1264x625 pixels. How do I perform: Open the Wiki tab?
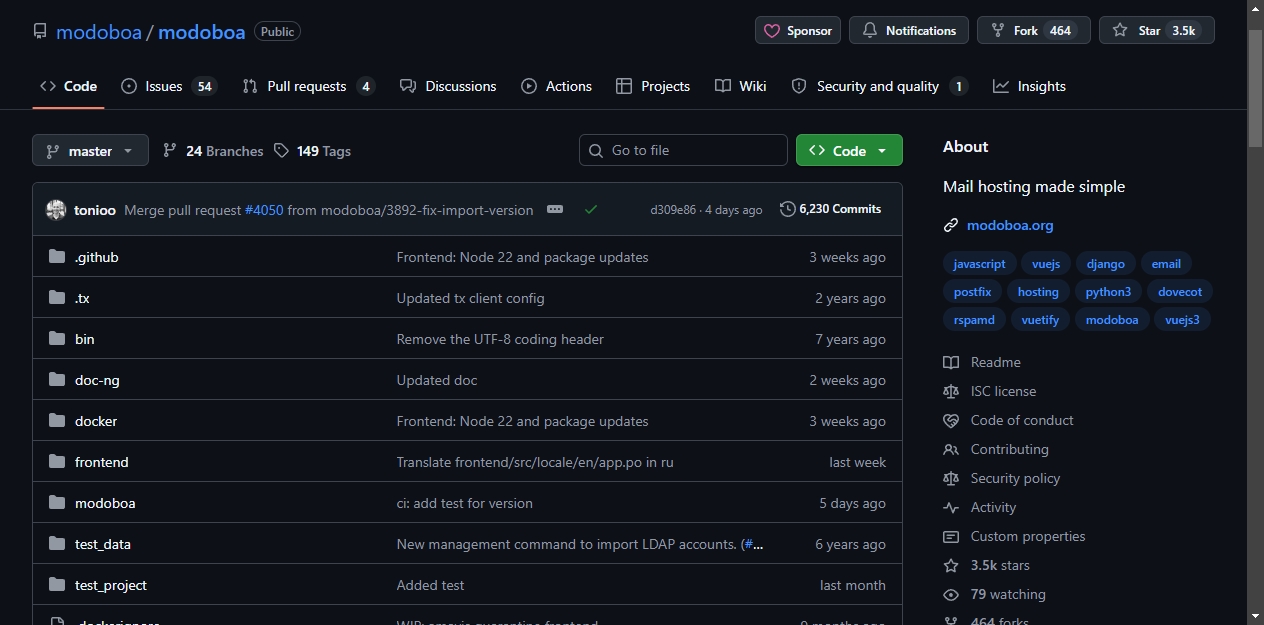(741, 86)
